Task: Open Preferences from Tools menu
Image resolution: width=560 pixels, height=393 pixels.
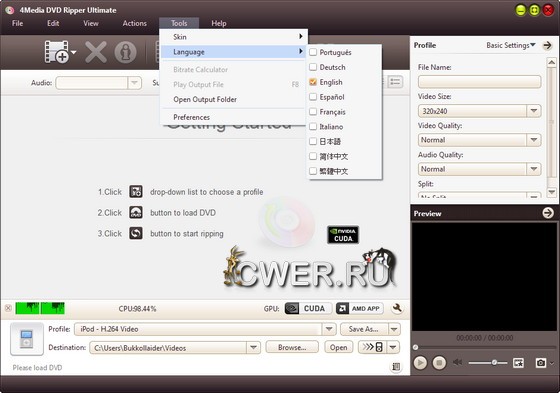Action: (234, 117)
